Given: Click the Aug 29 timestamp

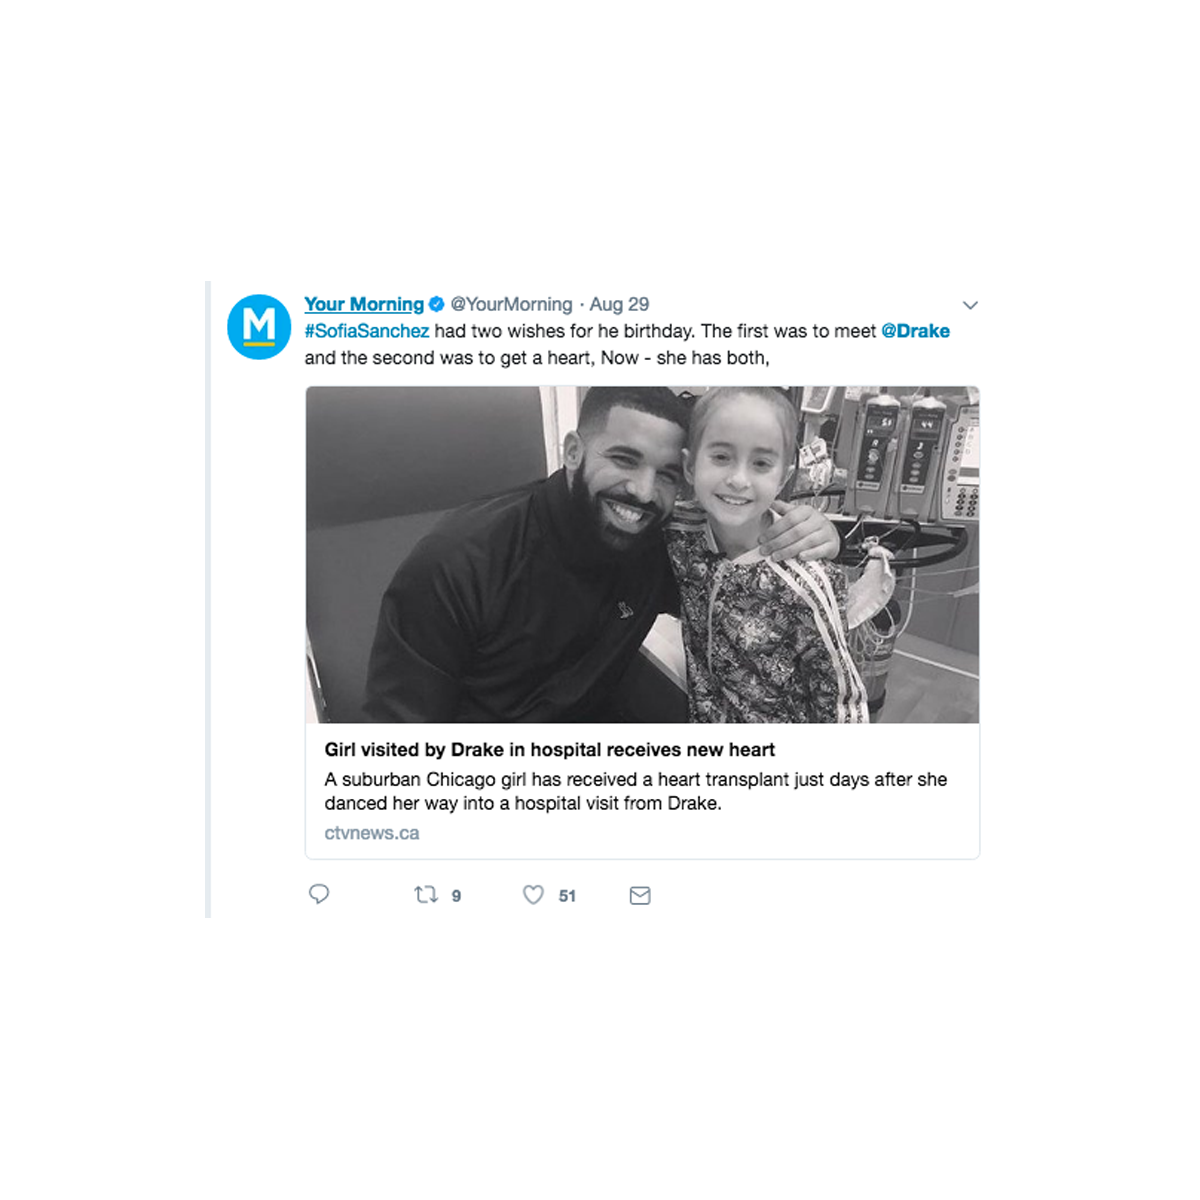Looking at the screenshot, I should pyautogui.click(x=619, y=304).
